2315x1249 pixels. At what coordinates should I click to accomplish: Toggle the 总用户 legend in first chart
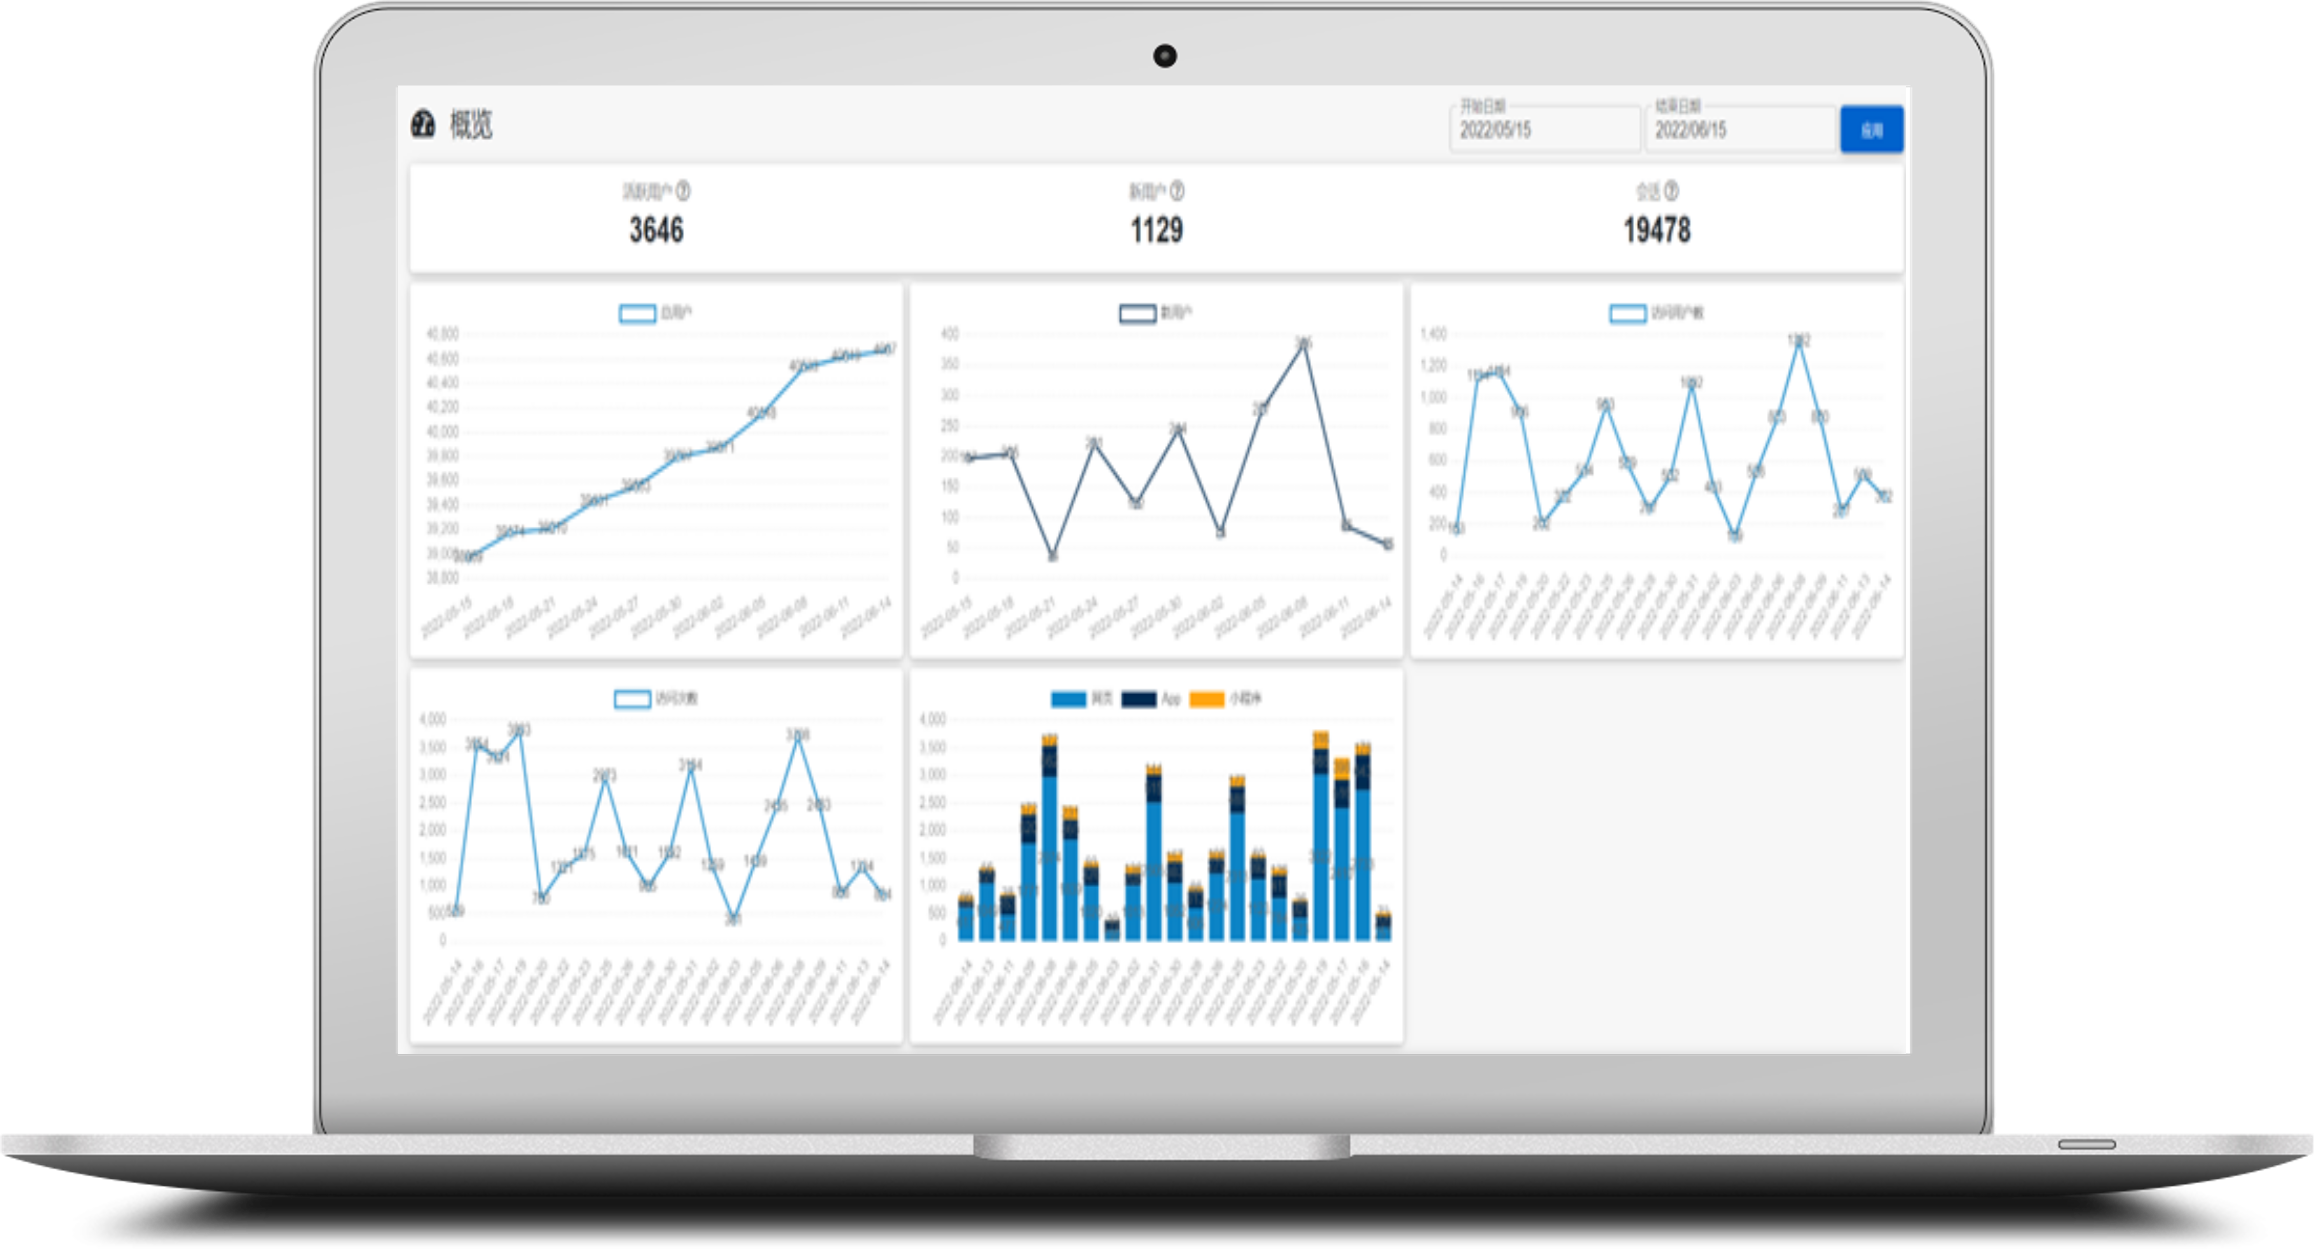coord(655,313)
